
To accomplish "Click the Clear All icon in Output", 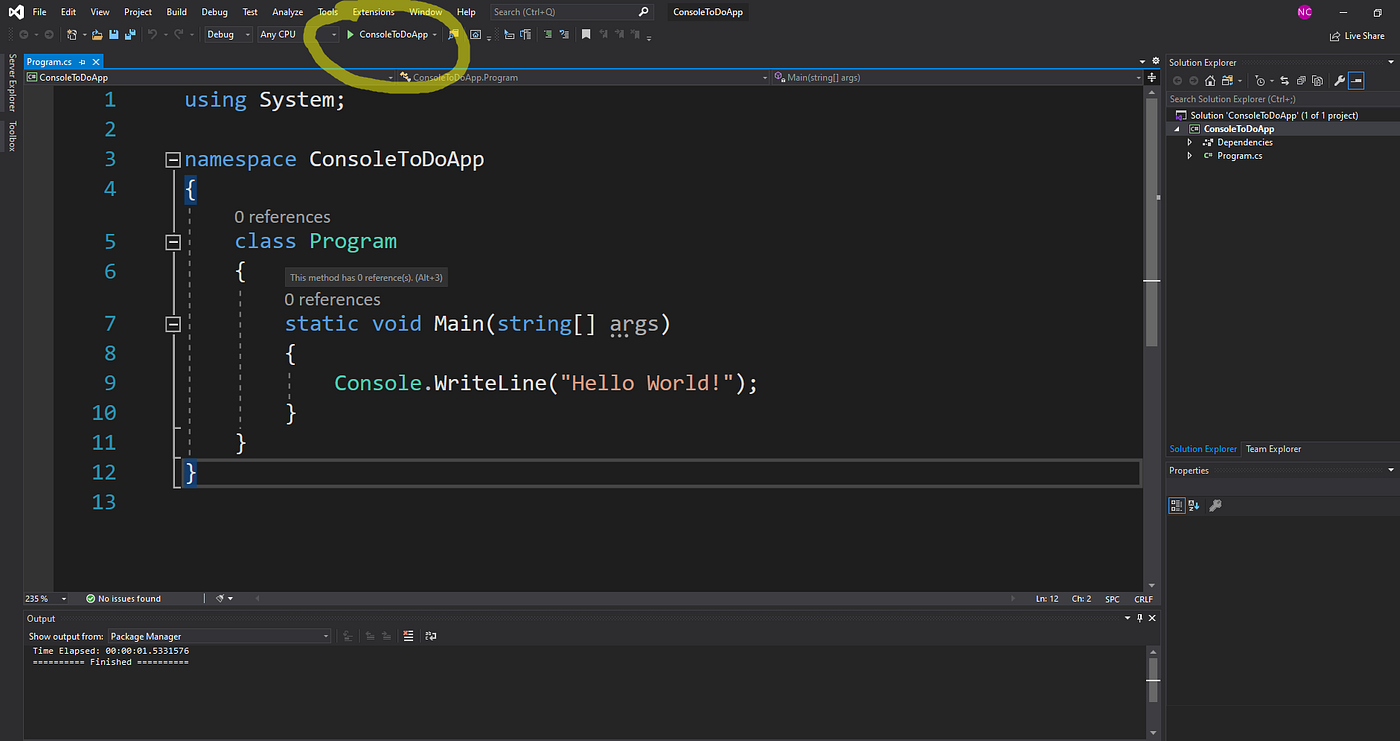I will (x=408, y=636).
